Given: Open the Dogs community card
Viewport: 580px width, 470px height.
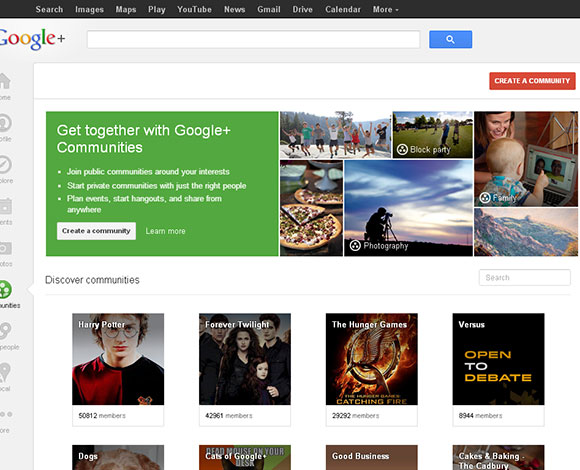Looking at the screenshot, I should 118,457.
